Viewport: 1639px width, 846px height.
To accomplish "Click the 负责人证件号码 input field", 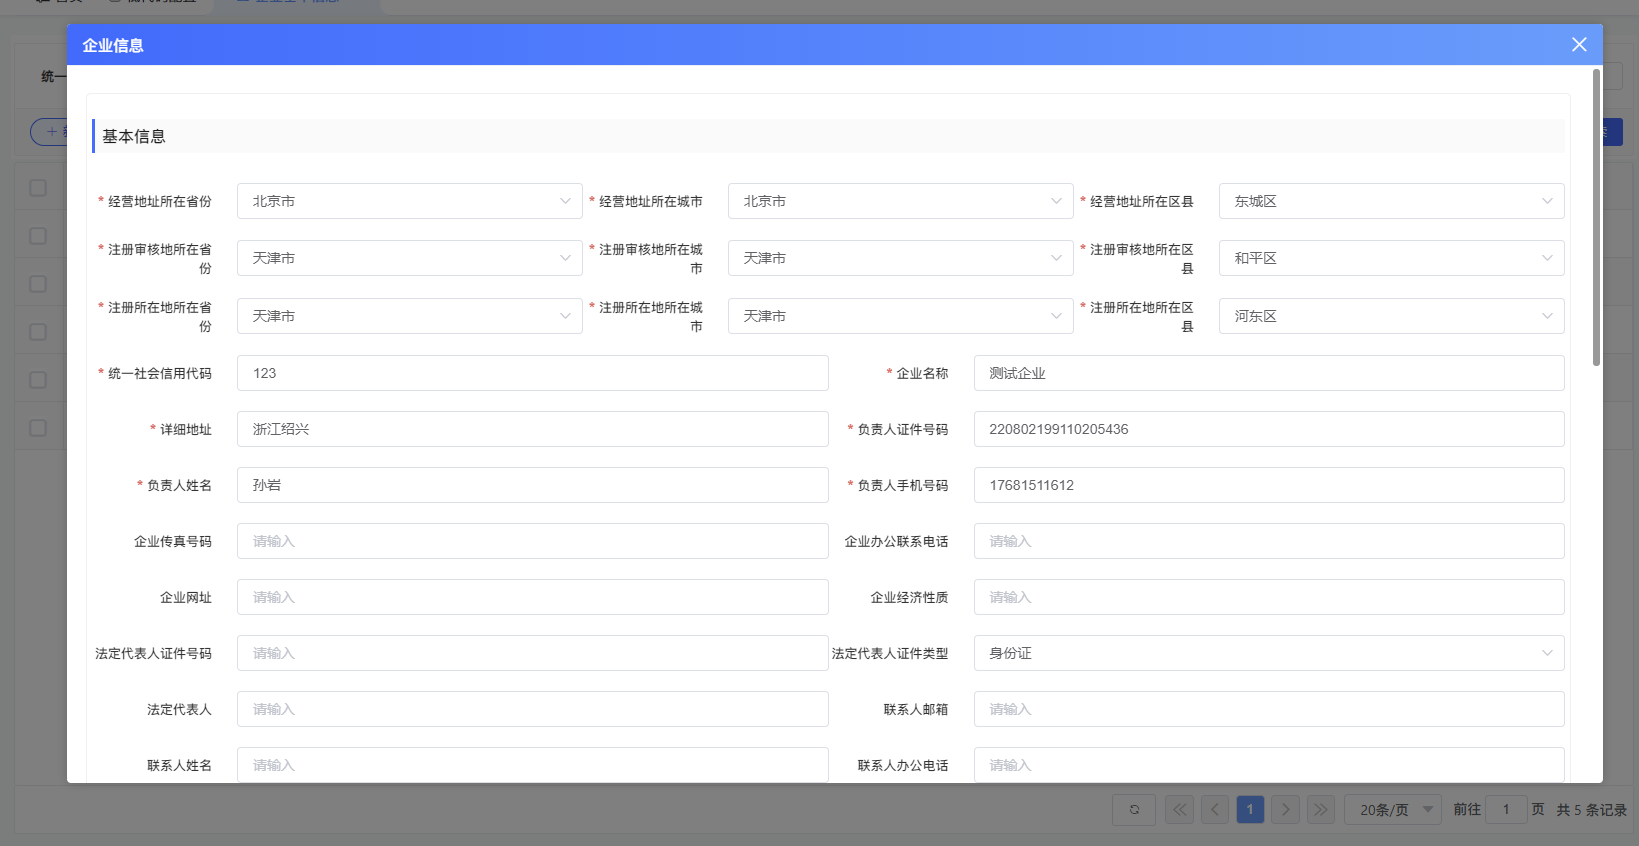I will [x=1269, y=429].
